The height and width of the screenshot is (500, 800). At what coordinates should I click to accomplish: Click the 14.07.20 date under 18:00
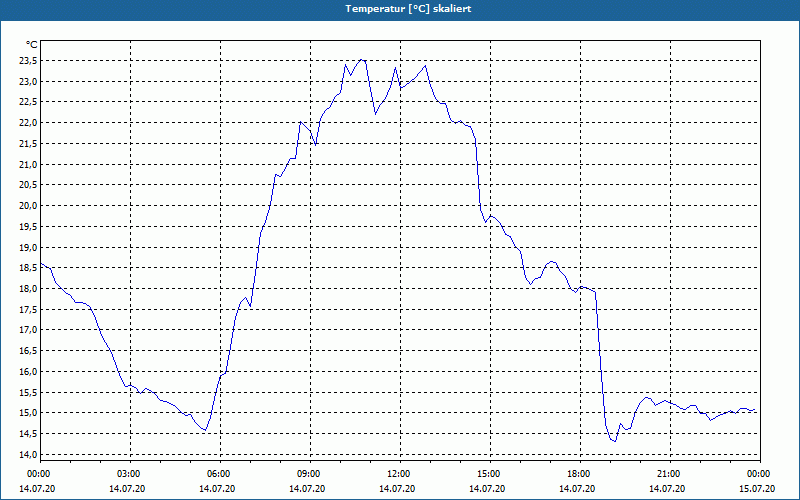click(x=577, y=489)
